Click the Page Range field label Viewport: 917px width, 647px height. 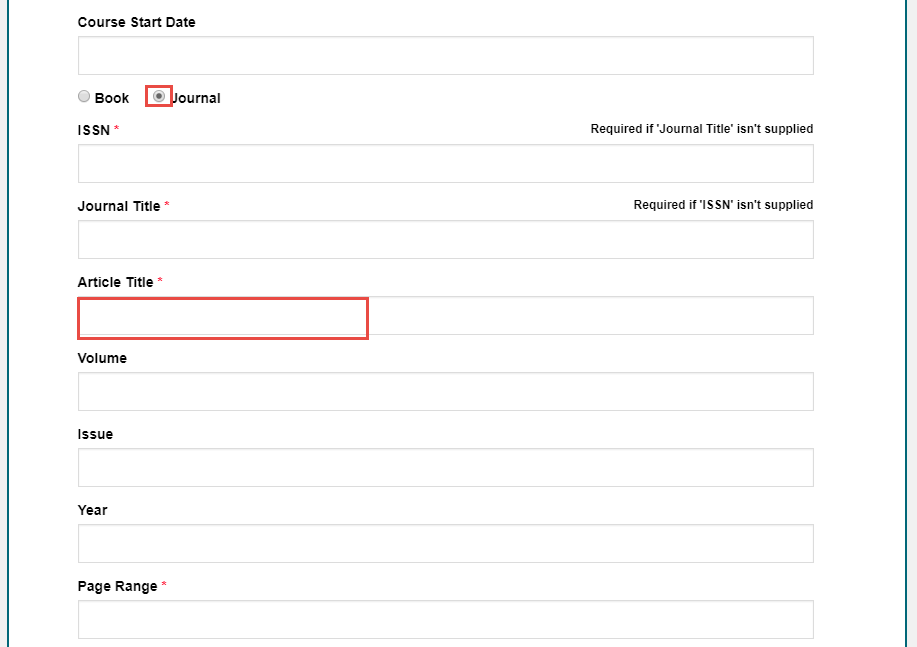[x=117, y=586]
